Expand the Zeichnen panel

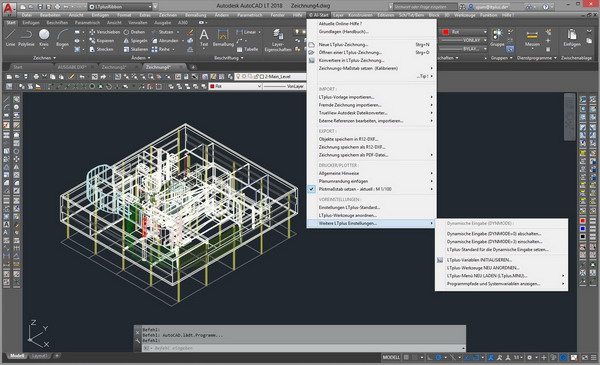tap(44, 58)
